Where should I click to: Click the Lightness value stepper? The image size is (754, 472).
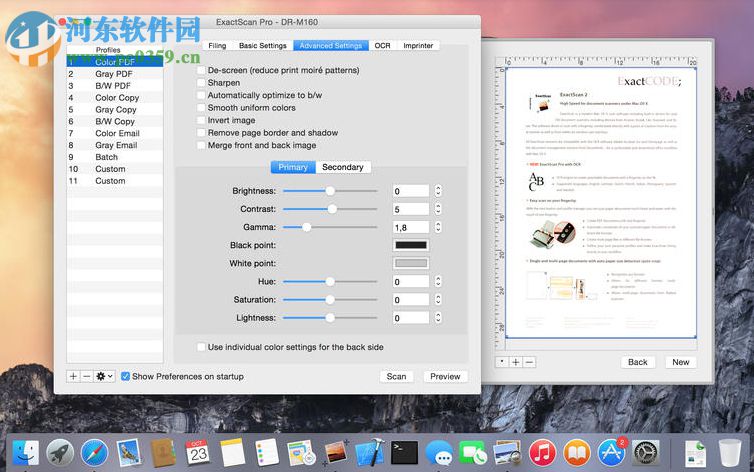[438, 318]
